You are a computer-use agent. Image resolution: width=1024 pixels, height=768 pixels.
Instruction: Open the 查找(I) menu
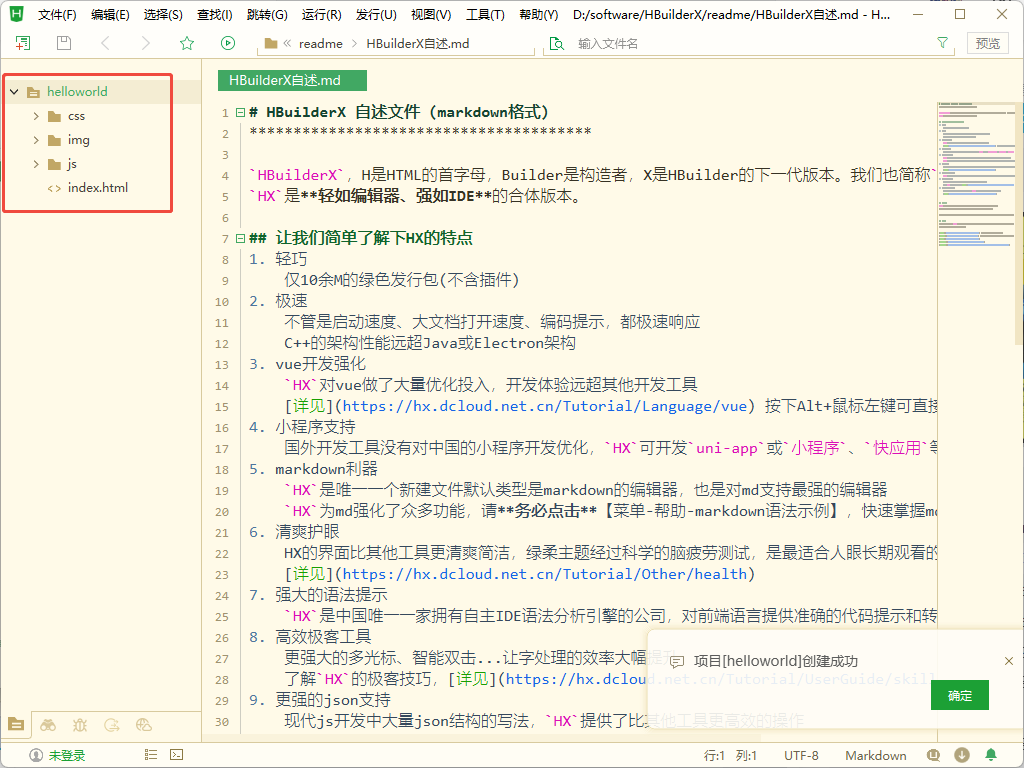[215, 14]
